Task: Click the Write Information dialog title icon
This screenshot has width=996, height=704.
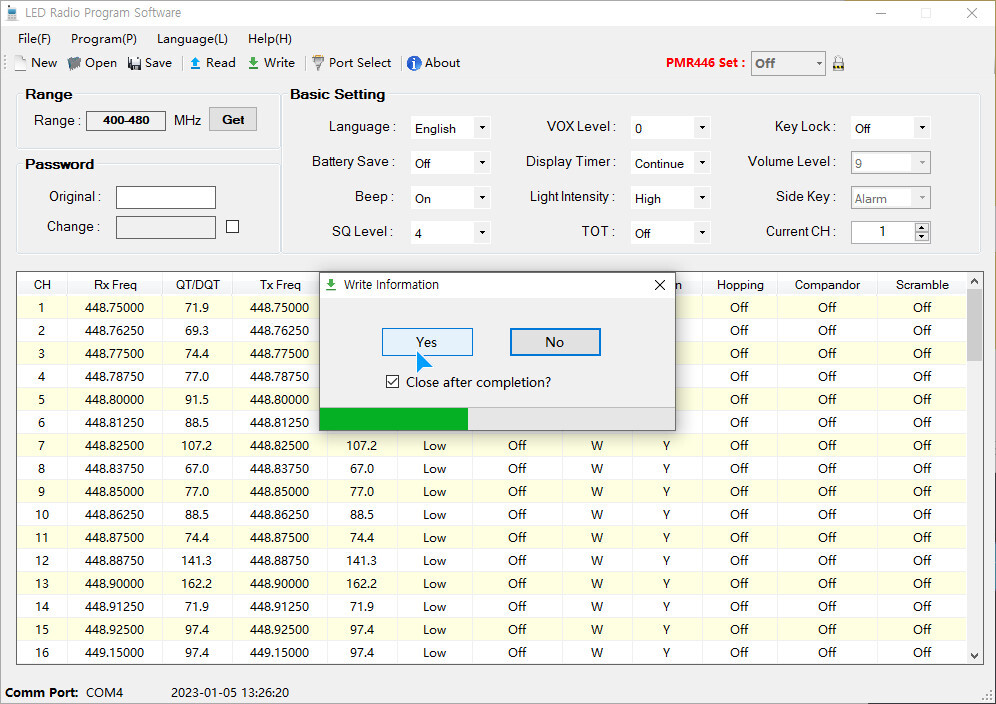Action: pos(331,285)
